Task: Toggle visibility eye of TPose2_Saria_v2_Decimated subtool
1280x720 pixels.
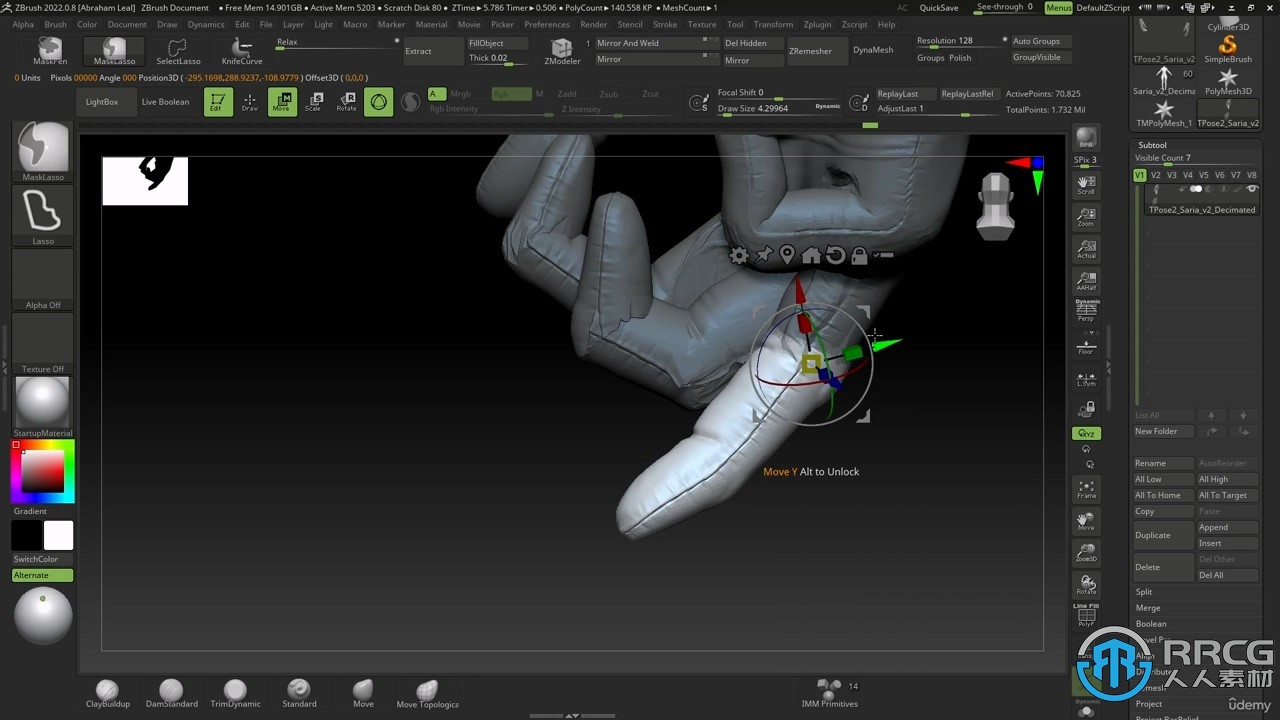Action: tap(1252, 189)
